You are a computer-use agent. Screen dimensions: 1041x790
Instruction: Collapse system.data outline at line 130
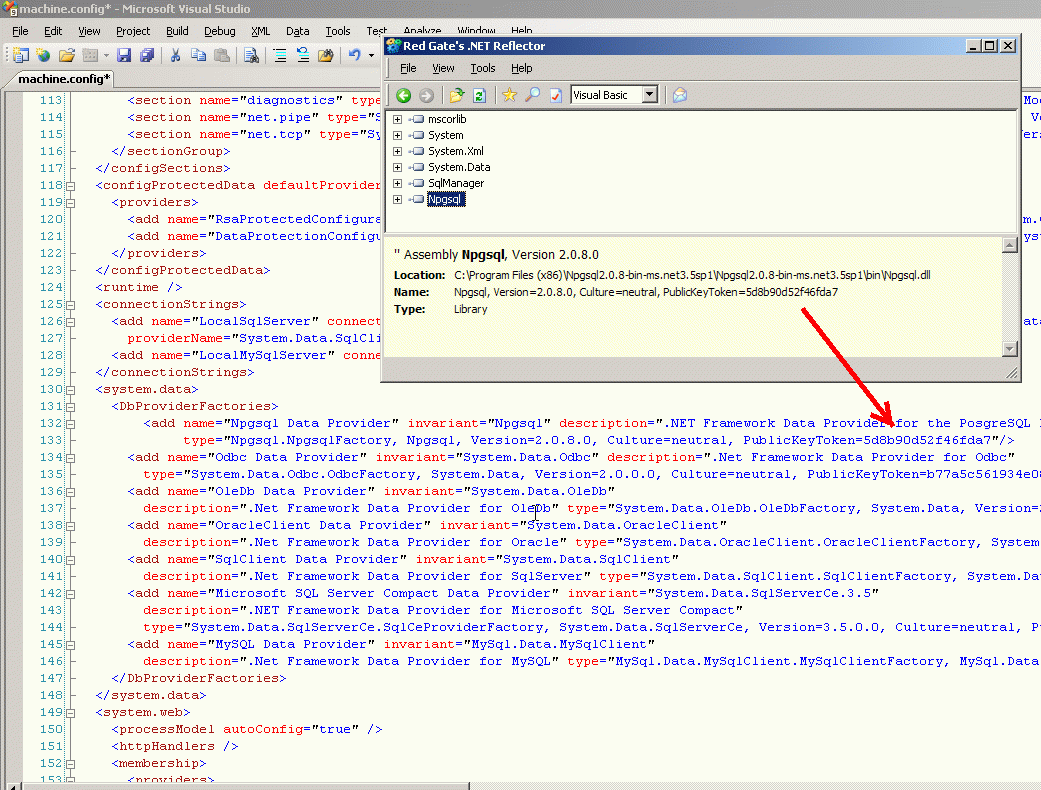point(70,390)
